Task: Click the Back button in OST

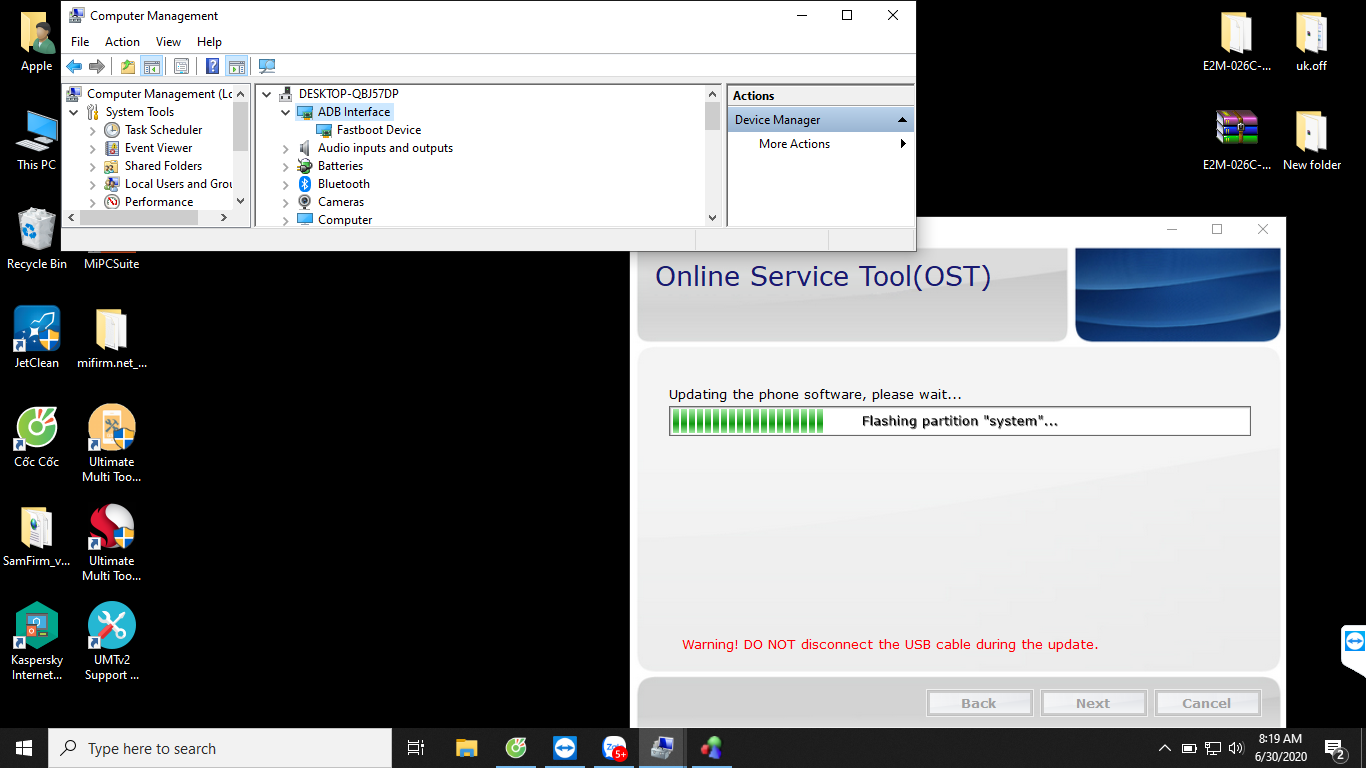Action: 979,703
